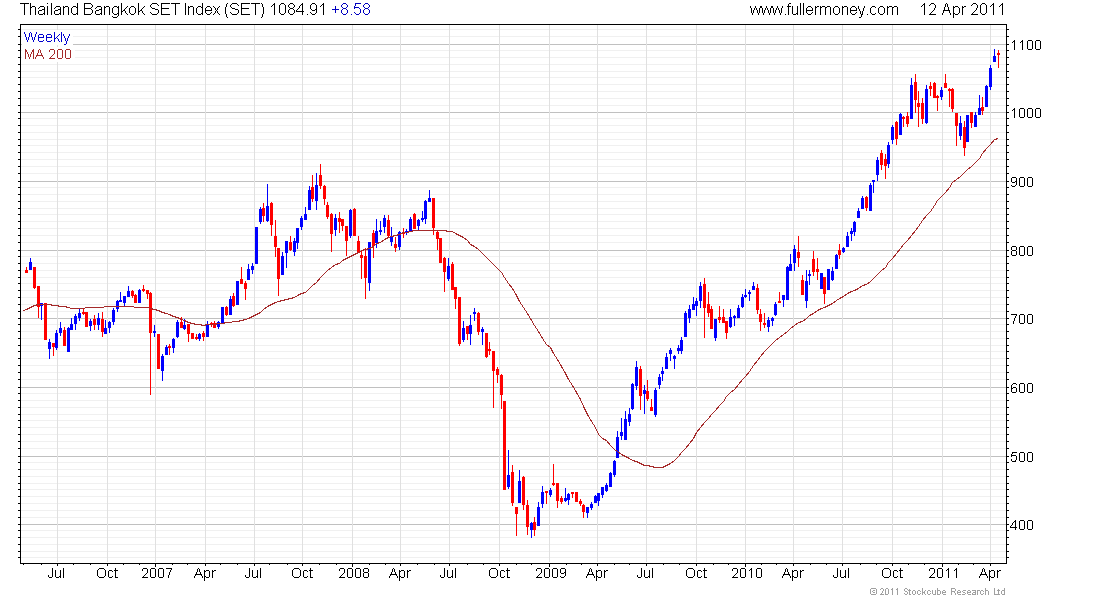Viewport: 1100px width, 600px height.
Task: Click the copyright 'Stockcube Research Ltd' text
Action: (954, 592)
